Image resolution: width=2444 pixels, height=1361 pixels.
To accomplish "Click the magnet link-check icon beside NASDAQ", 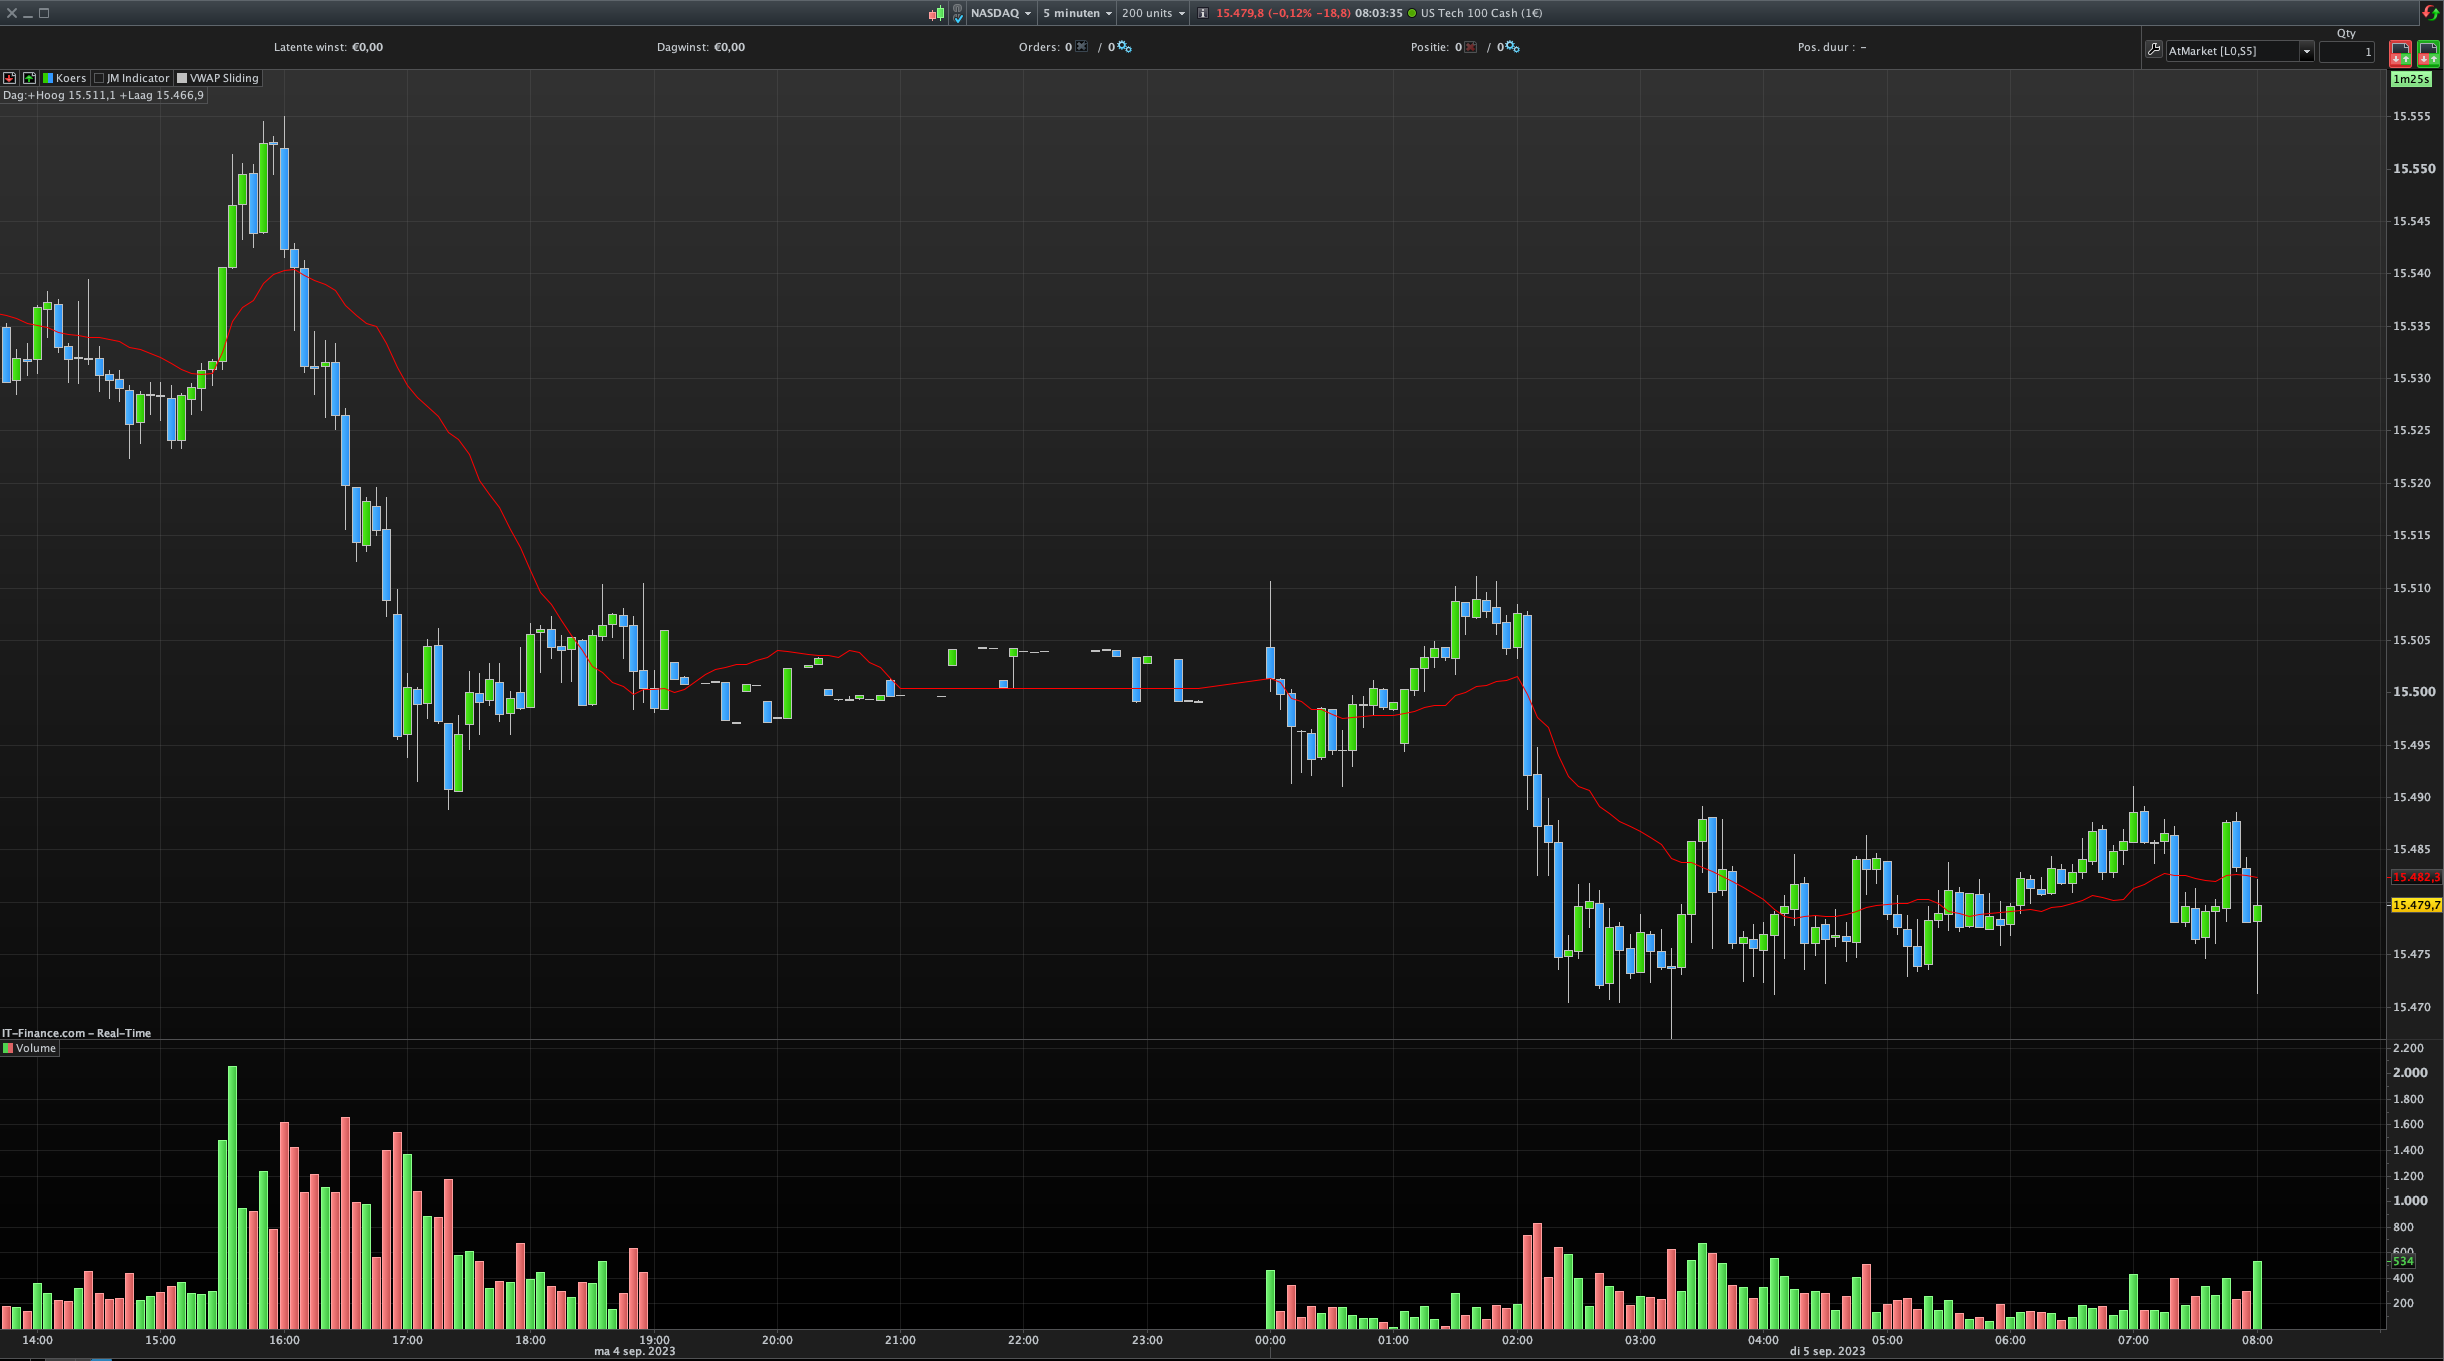I will click(x=958, y=13).
